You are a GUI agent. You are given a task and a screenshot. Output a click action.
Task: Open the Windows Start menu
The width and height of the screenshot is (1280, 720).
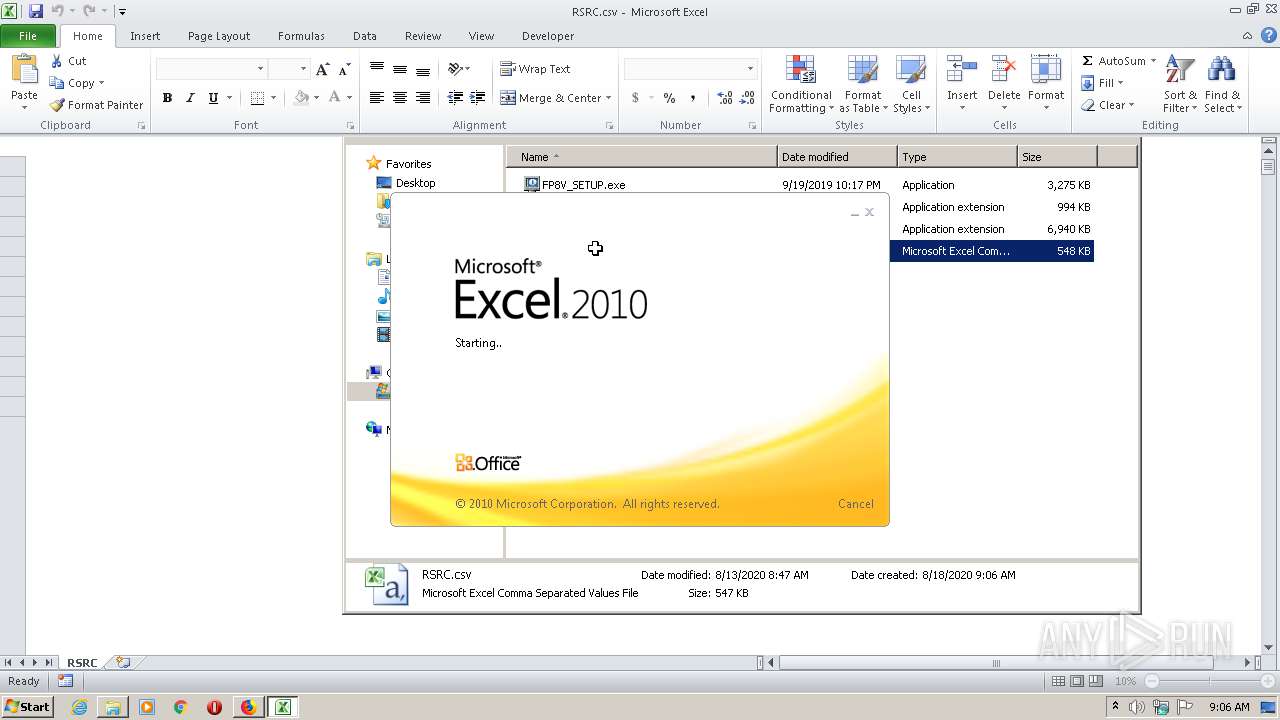pyautogui.click(x=28, y=707)
